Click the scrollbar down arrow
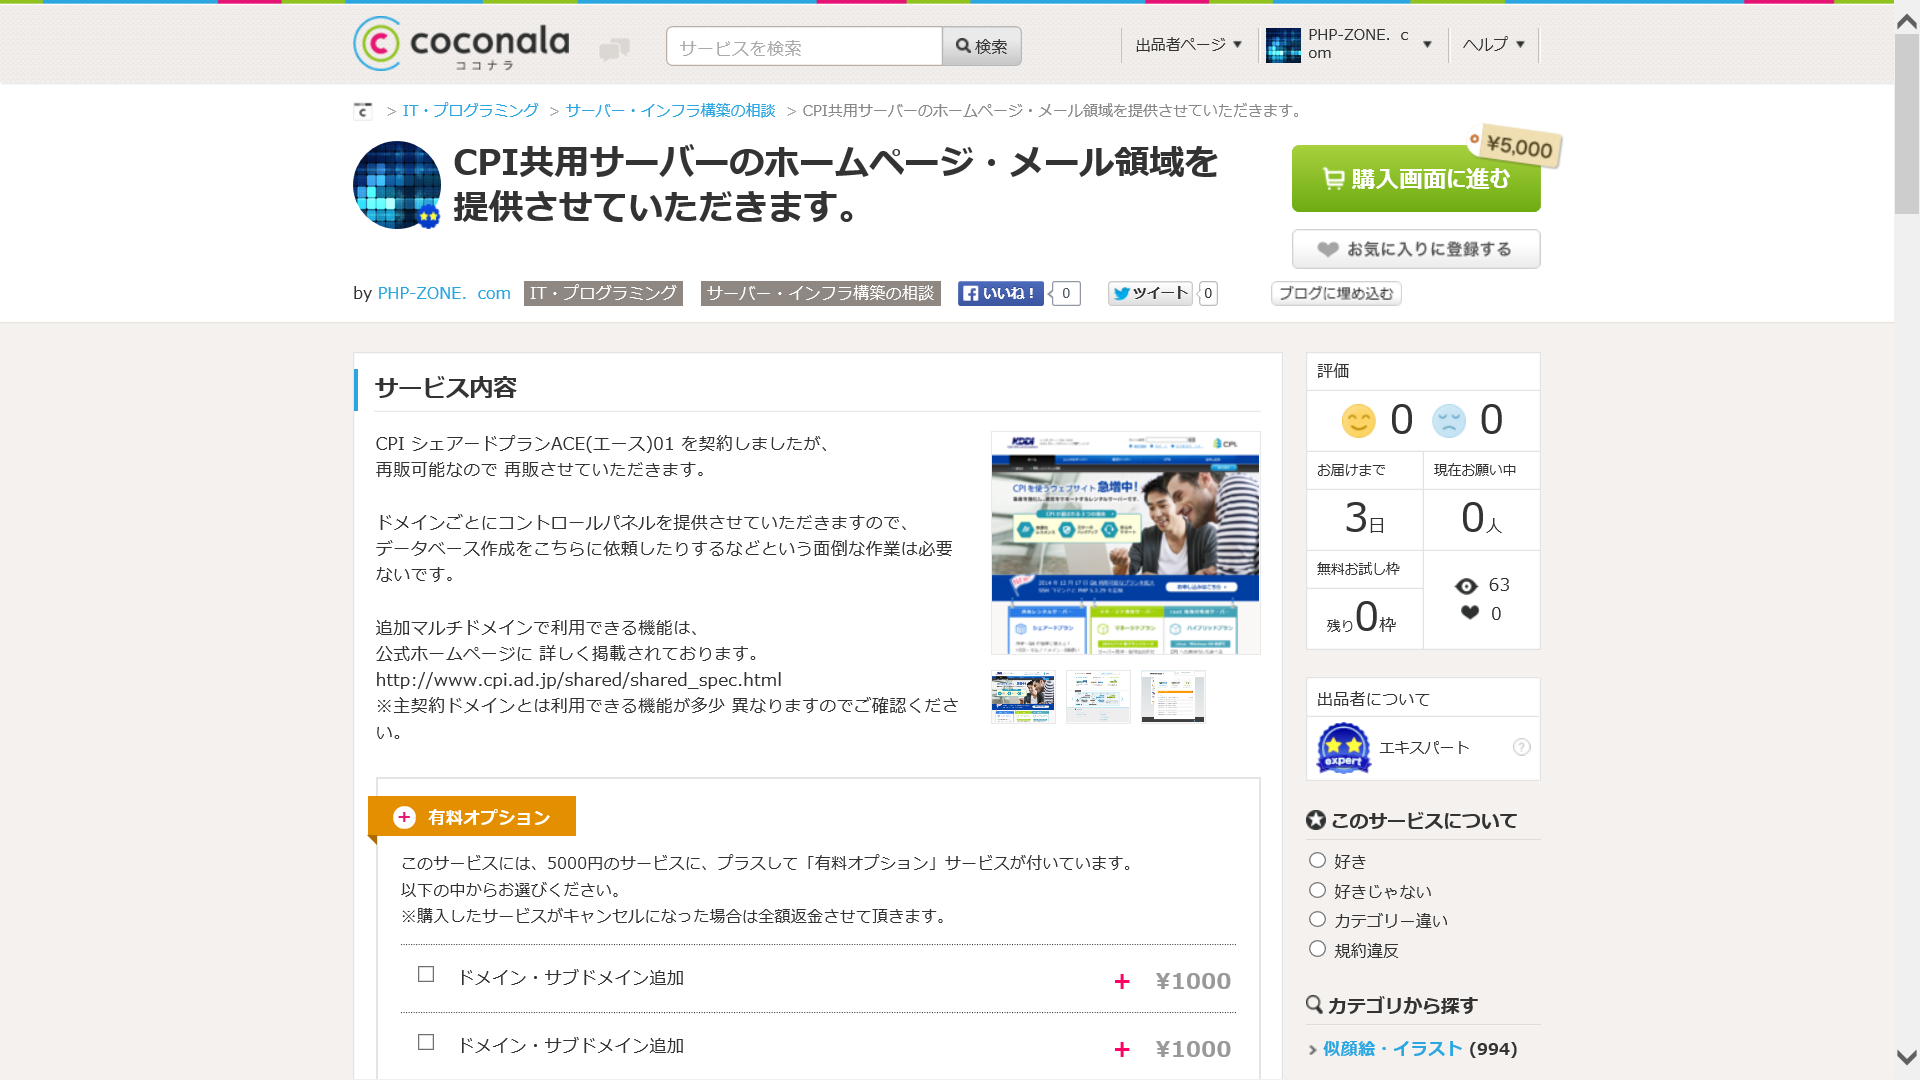The height and width of the screenshot is (1080, 1920). click(1907, 1057)
